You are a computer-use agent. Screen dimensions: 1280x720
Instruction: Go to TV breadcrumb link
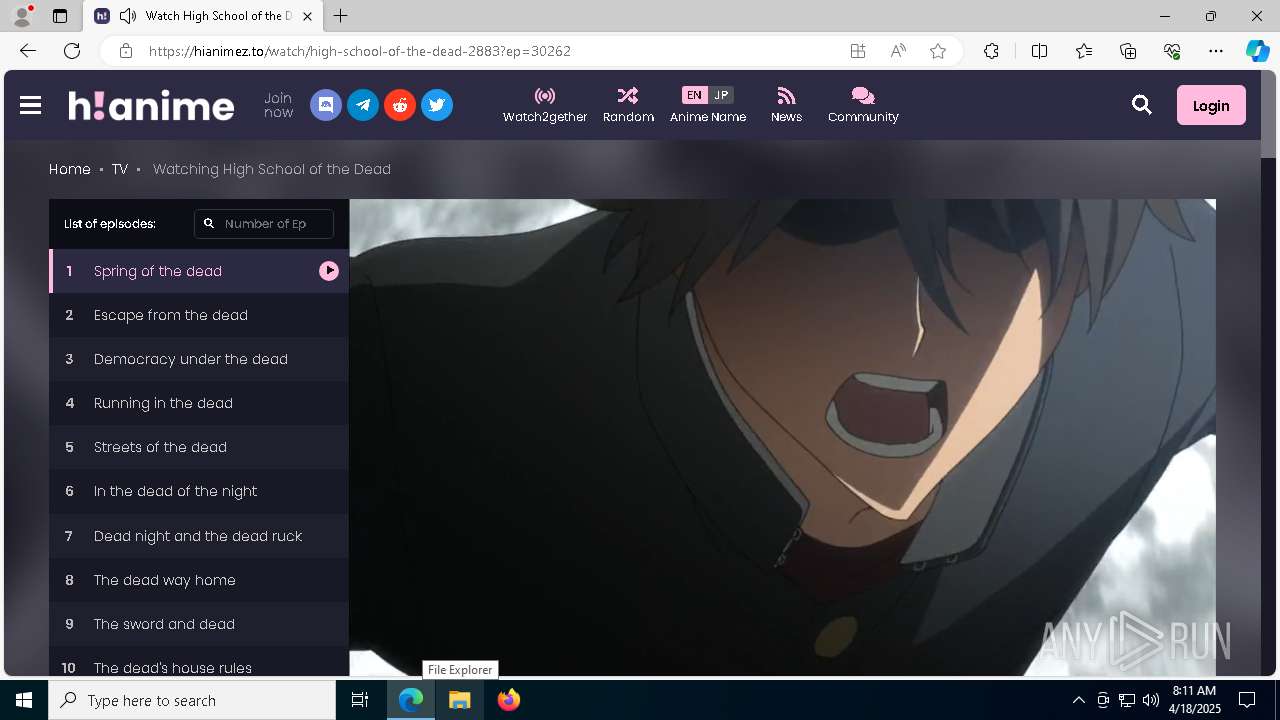point(120,169)
